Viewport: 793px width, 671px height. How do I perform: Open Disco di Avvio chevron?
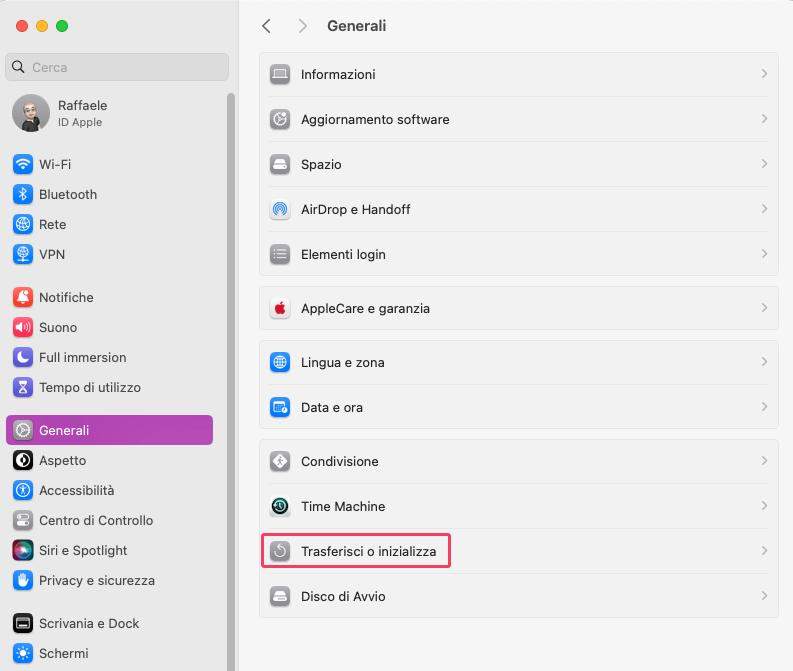(764, 596)
